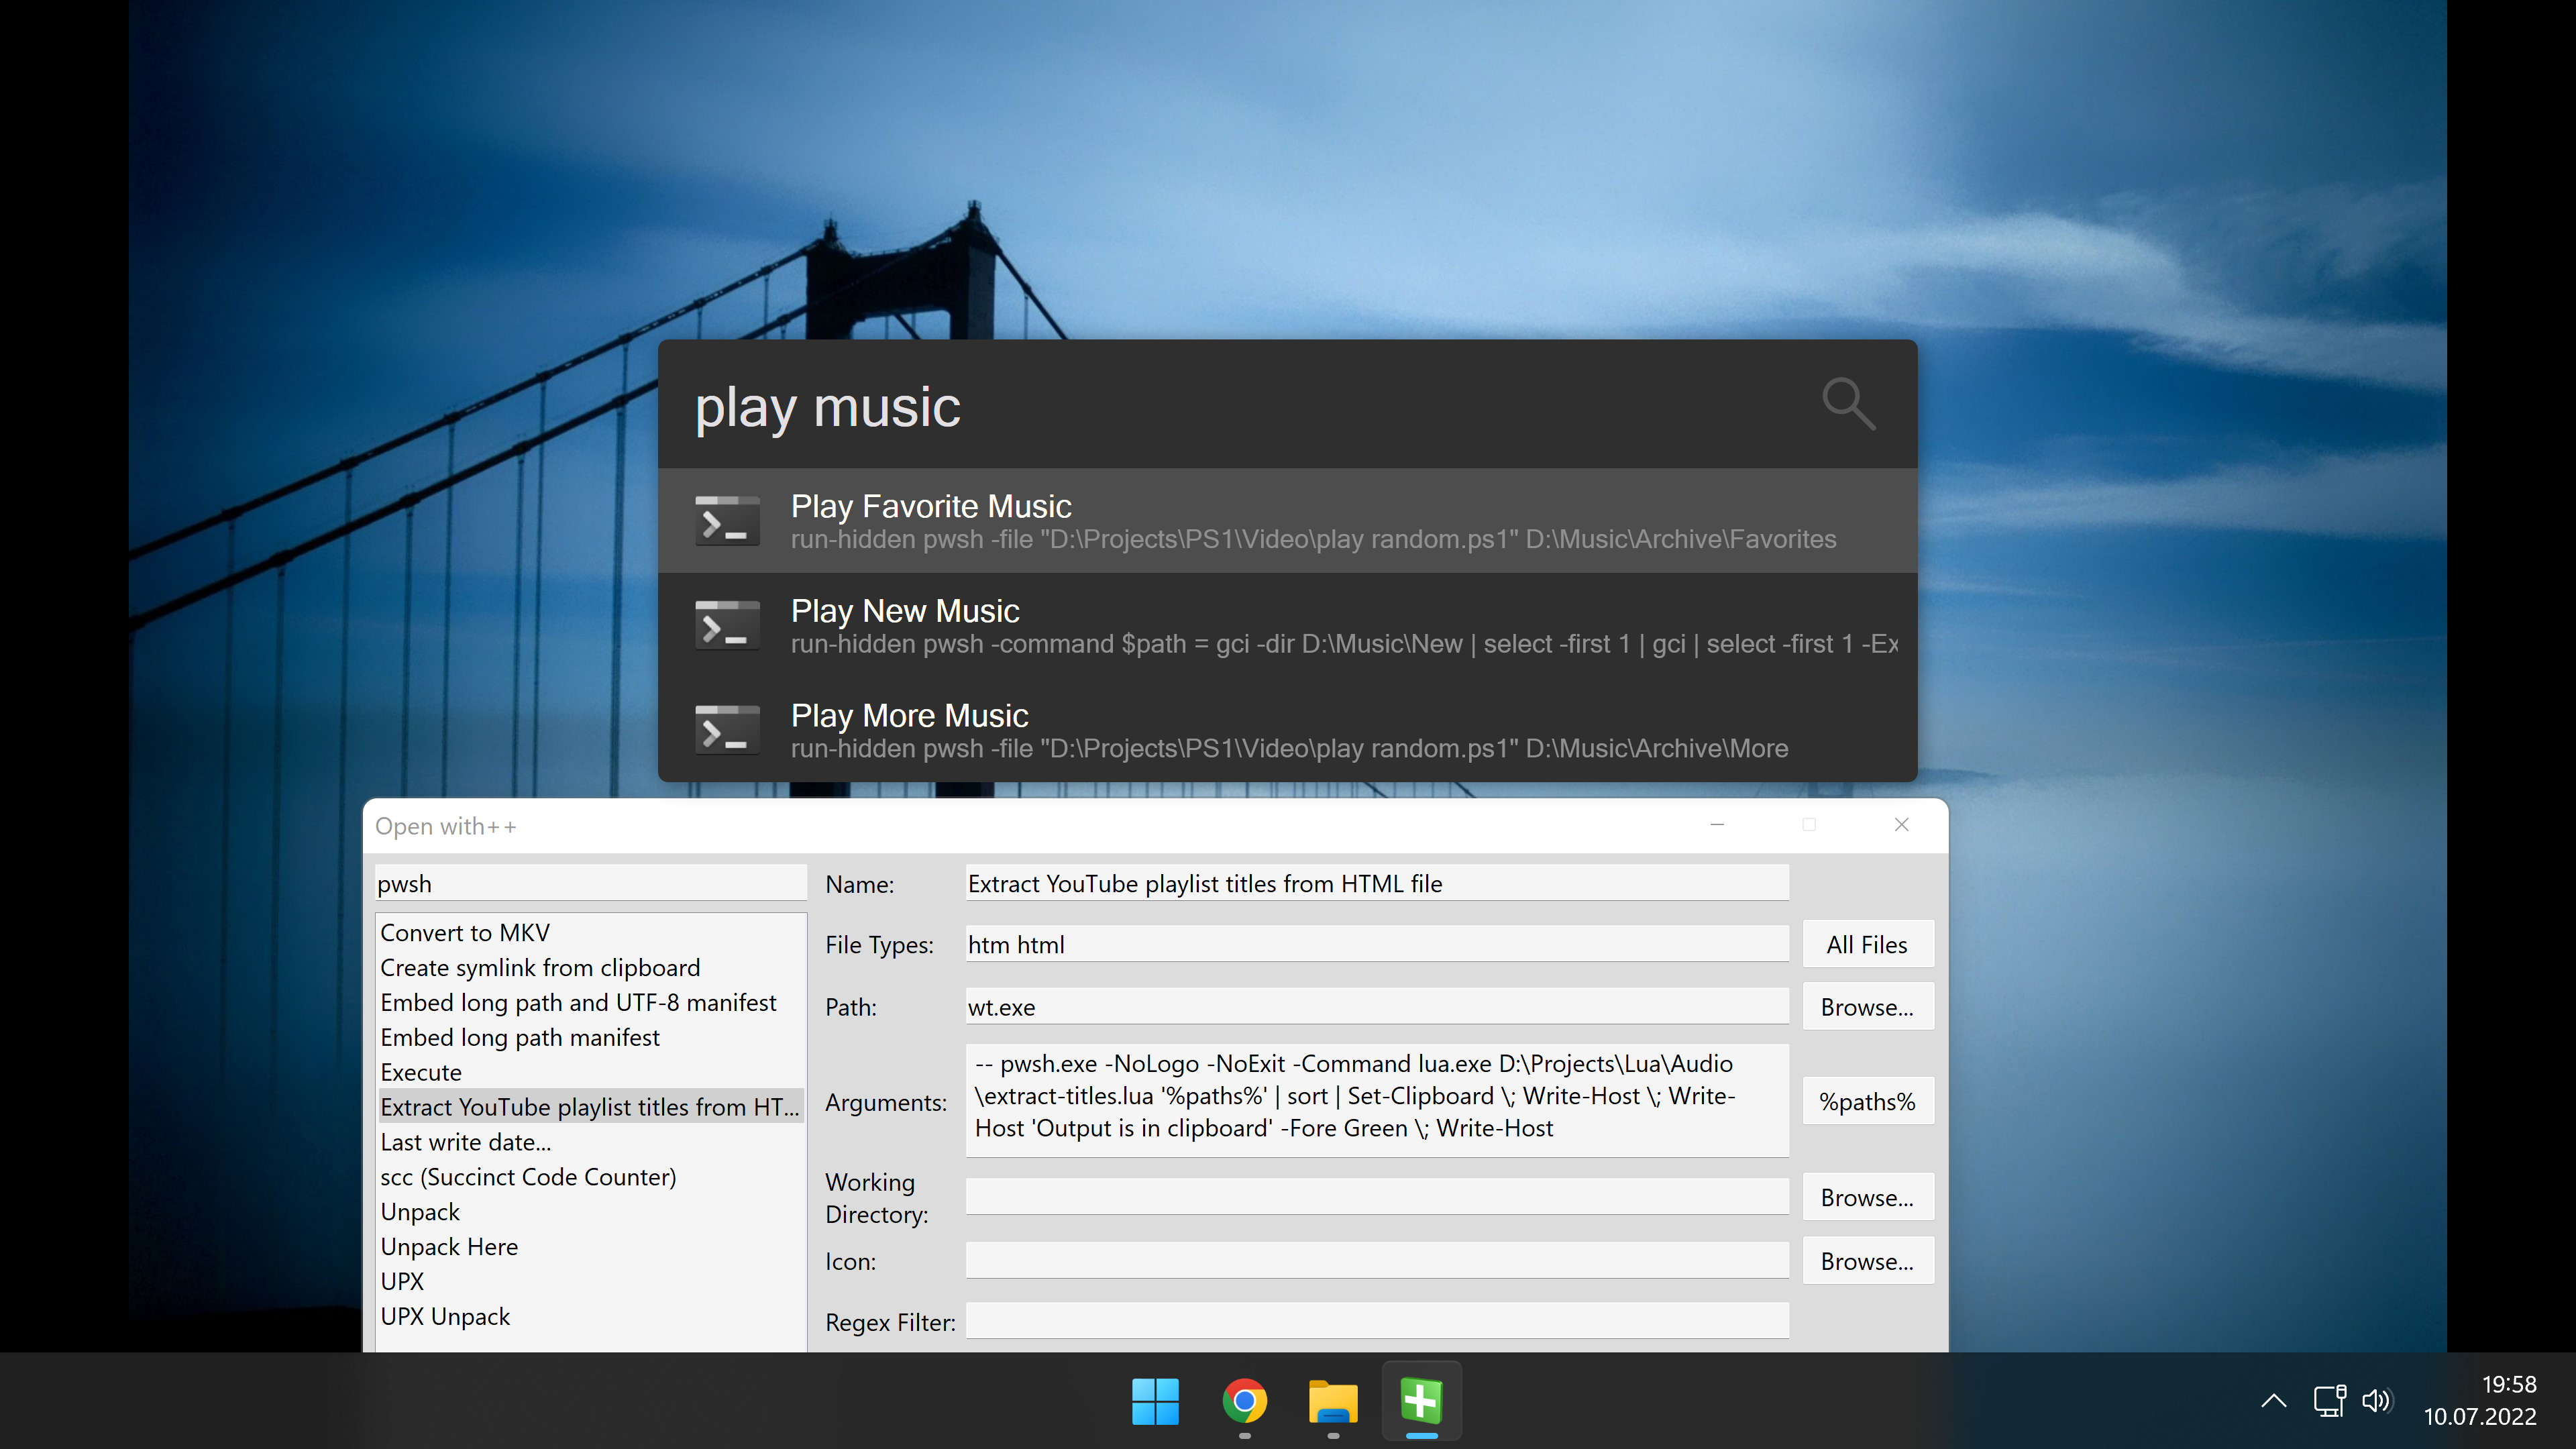Viewport: 2576px width, 1449px height.
Task: Click the Regex Filter input field
Action: click(1376, 1321)
